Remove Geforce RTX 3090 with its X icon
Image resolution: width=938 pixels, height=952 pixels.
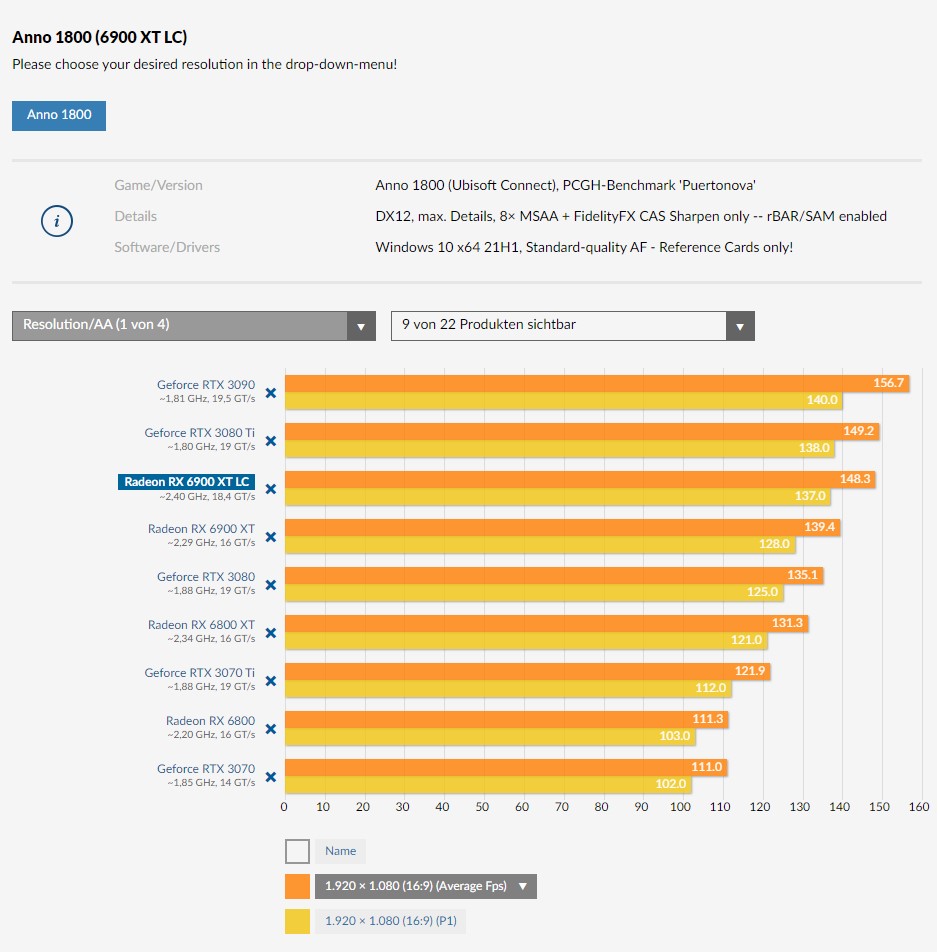click(x=270, y=393)
